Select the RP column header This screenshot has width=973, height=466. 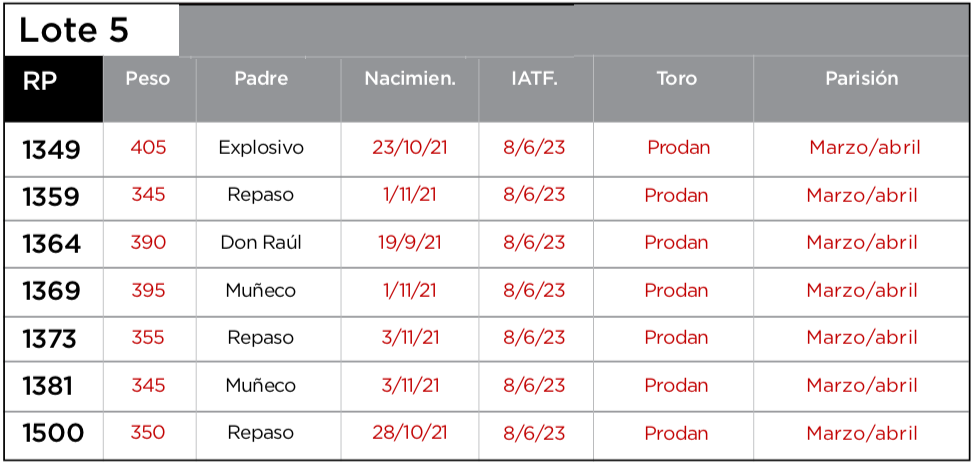(x=39, y=82)
